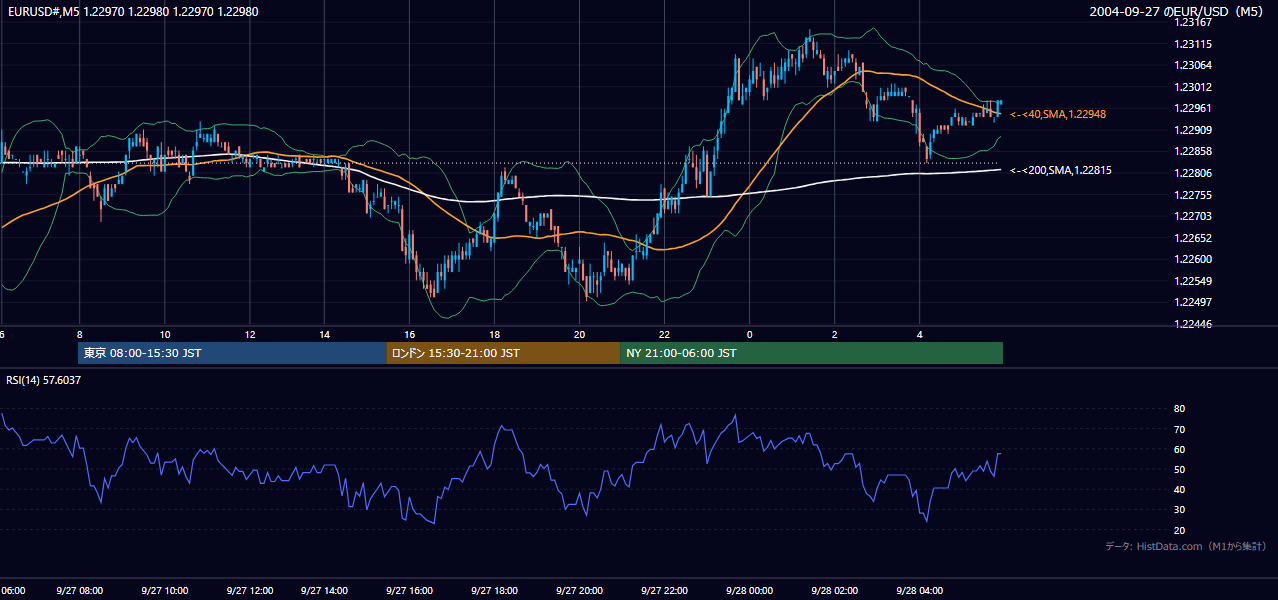
Task: Click price axis value 1.22755
Action: click(1192, 195)
